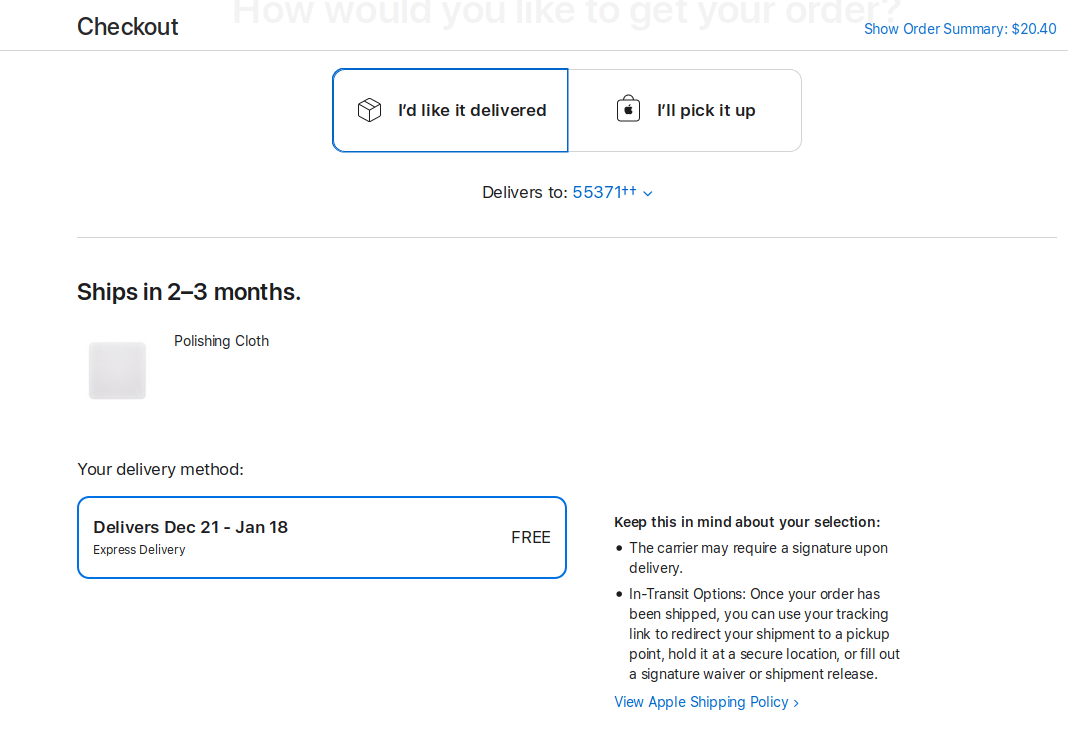This screenshot has height=733, width=1068.
Task: Click the Polishing Cloth product name
Action: 221,341
